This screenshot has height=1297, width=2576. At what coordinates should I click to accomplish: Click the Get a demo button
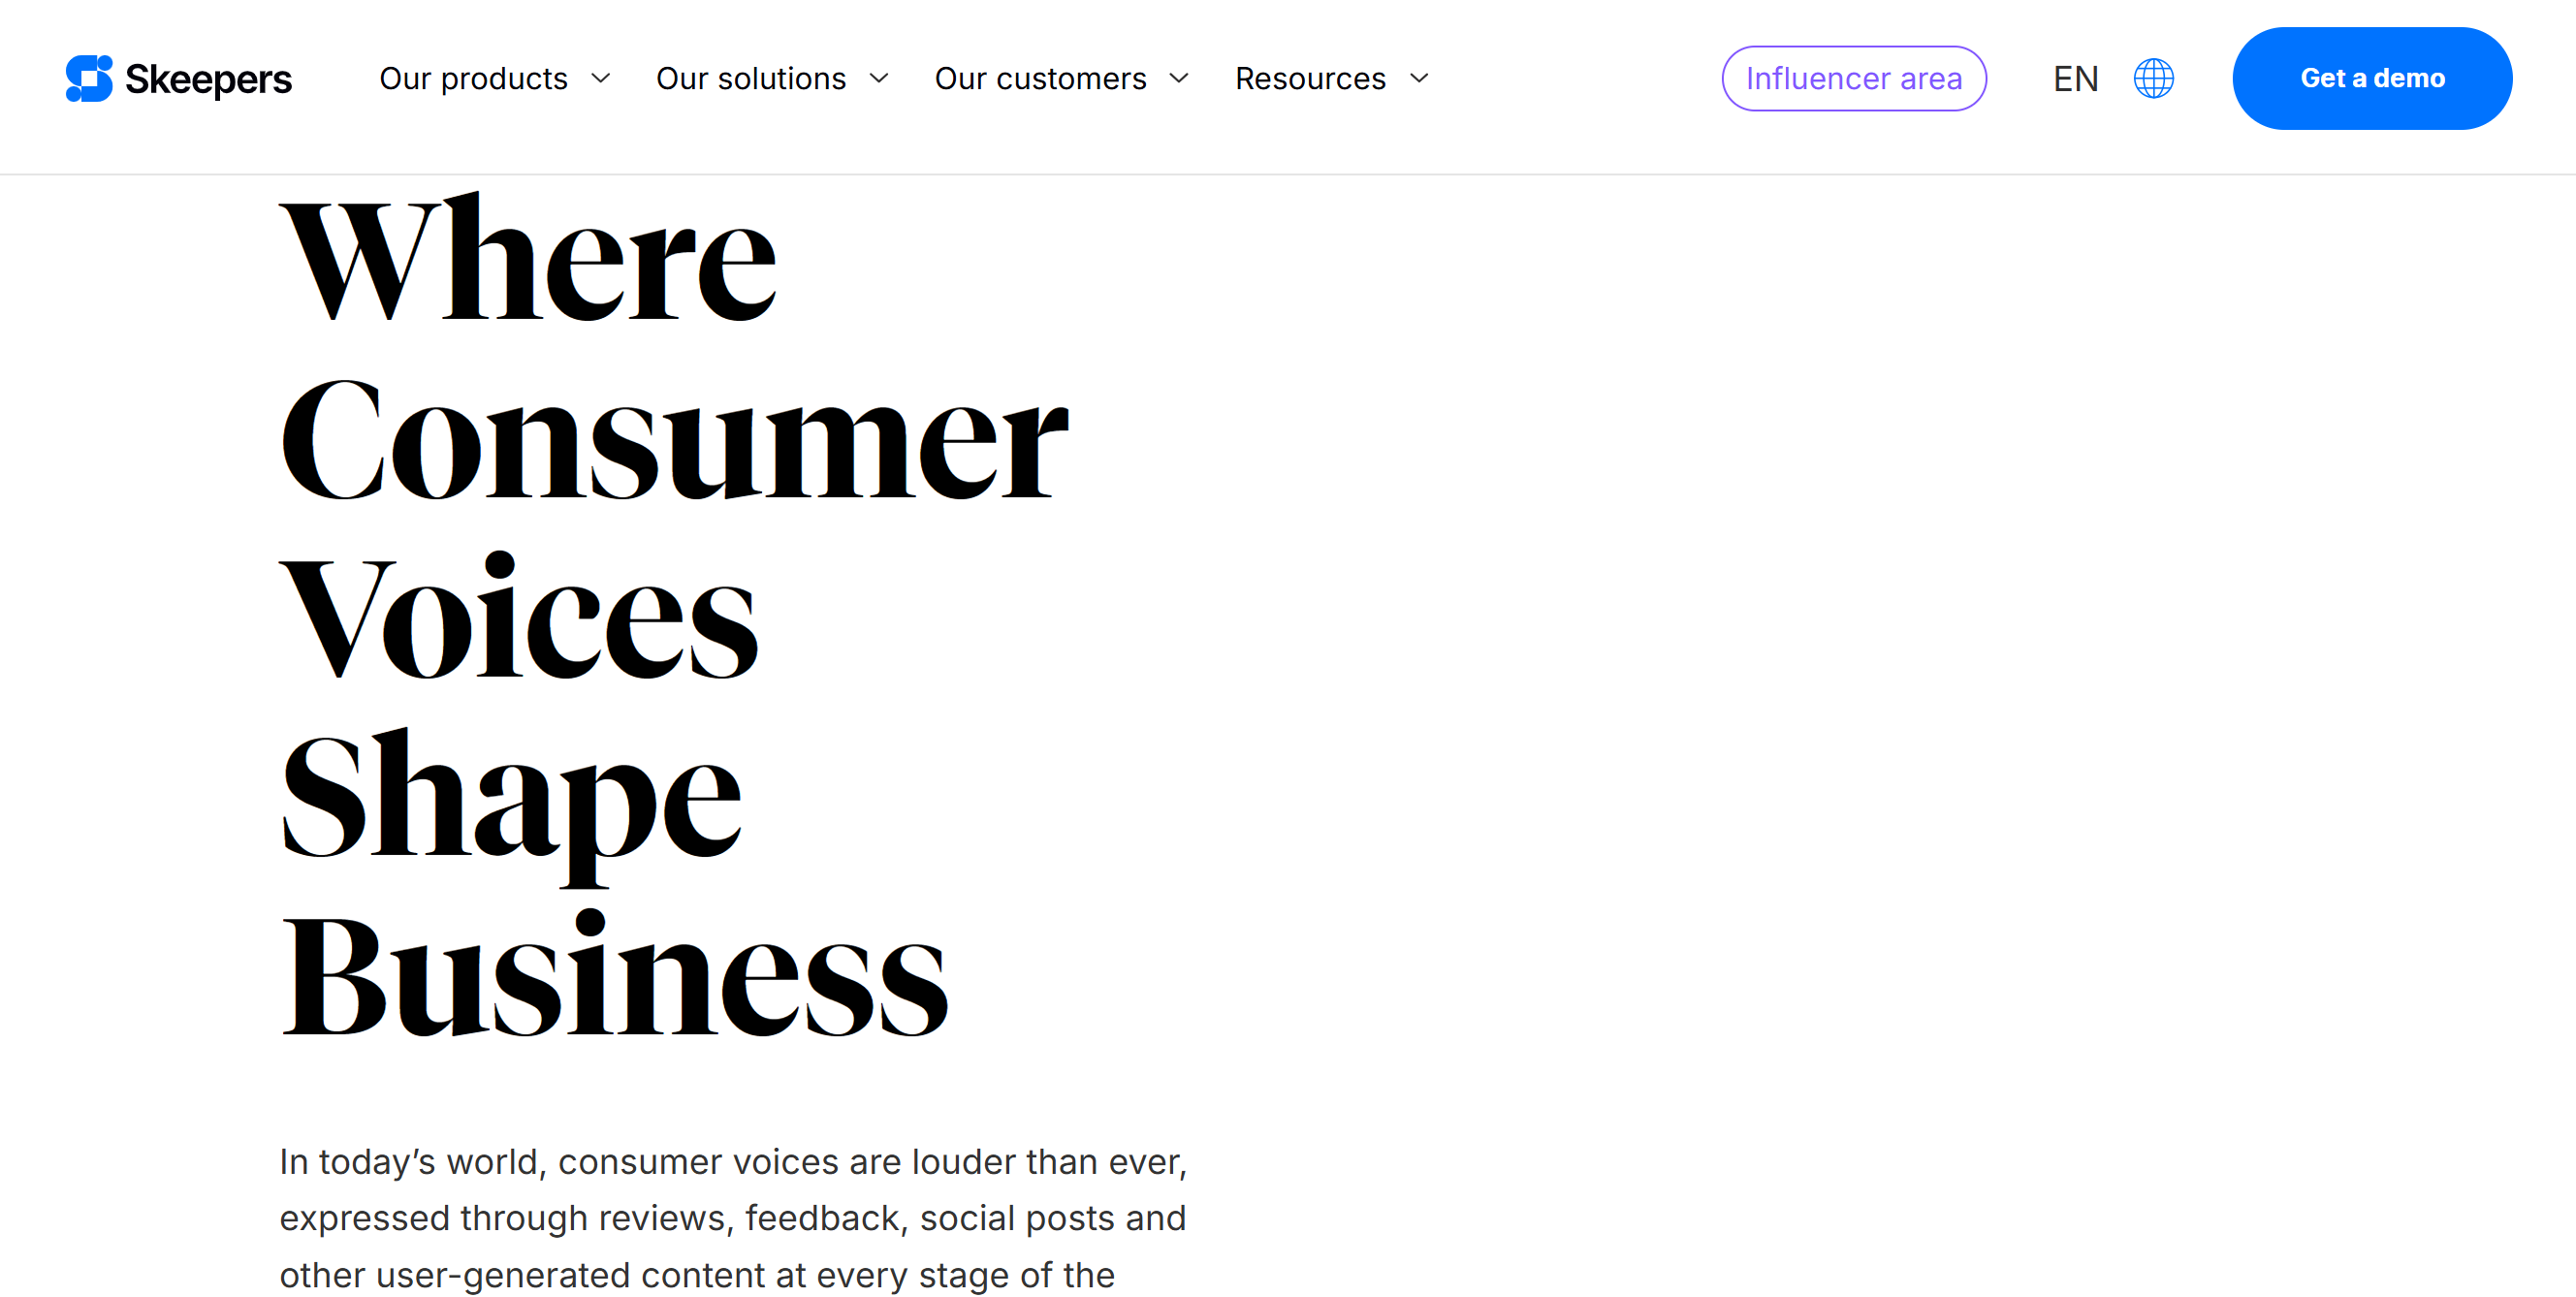point(2371,78)
